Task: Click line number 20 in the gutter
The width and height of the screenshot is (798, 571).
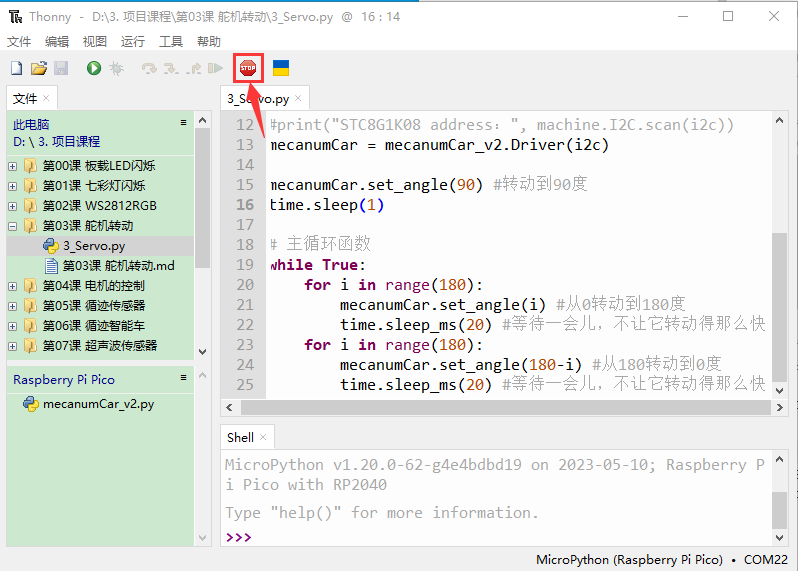Action: point(245,285)
